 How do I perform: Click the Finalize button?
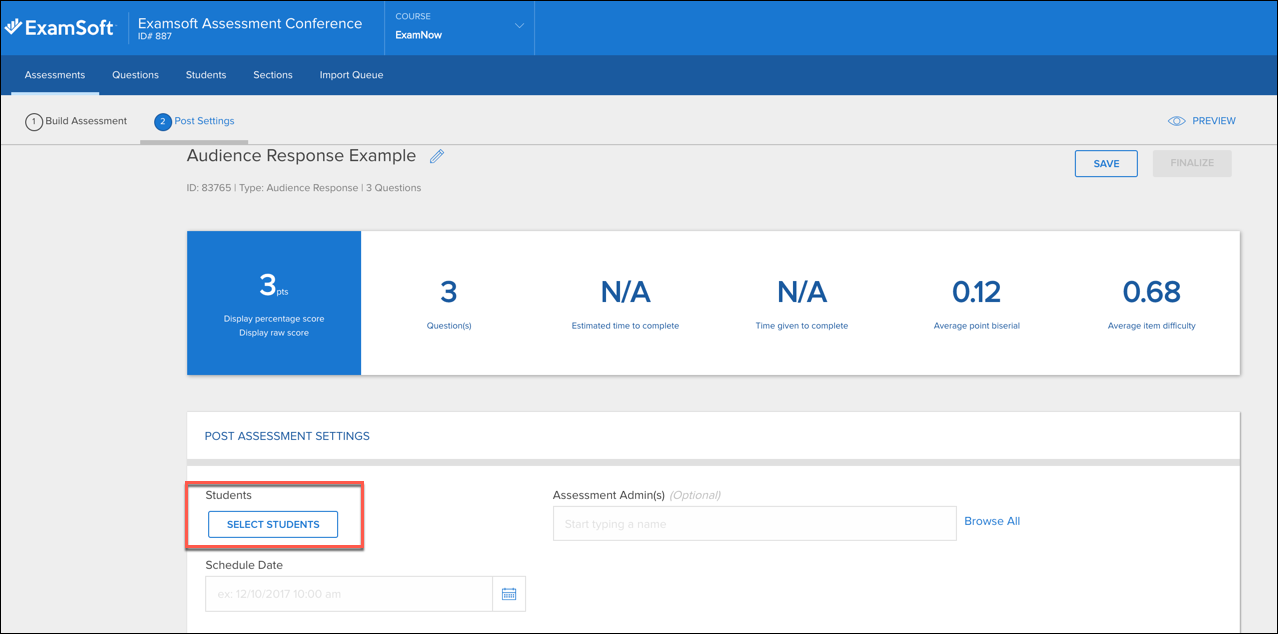(1192, 163)
